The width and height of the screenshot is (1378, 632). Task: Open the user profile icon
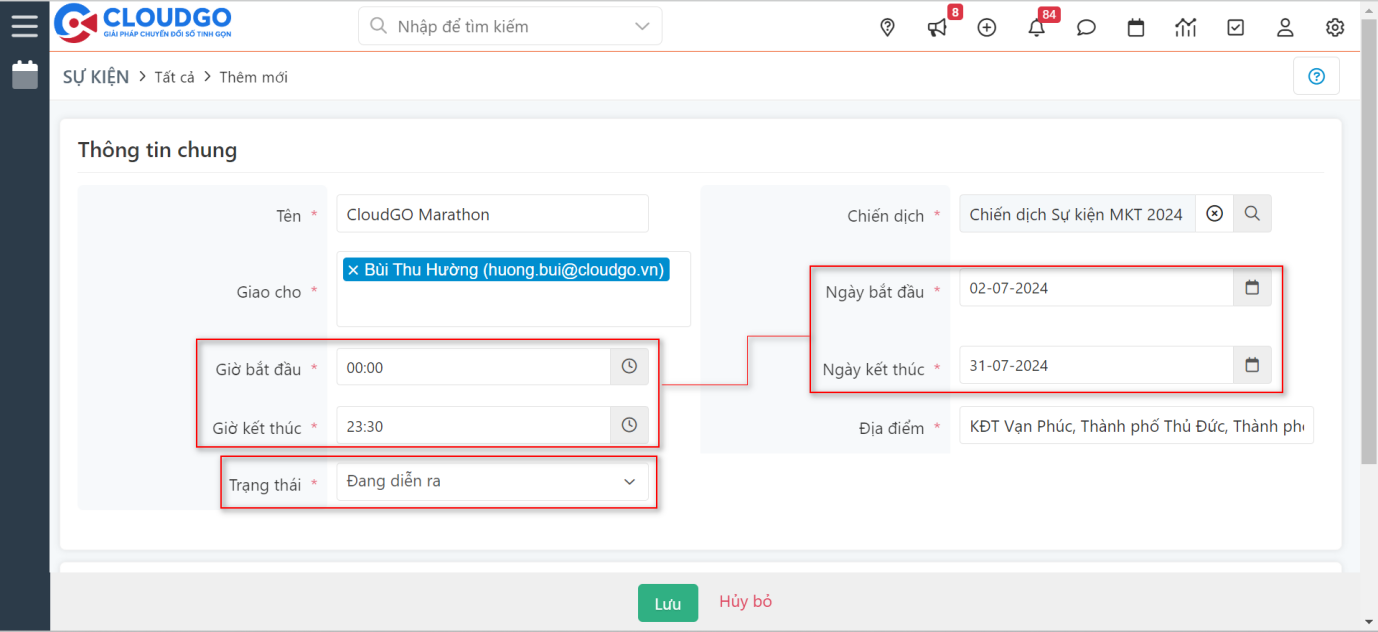1285,27
